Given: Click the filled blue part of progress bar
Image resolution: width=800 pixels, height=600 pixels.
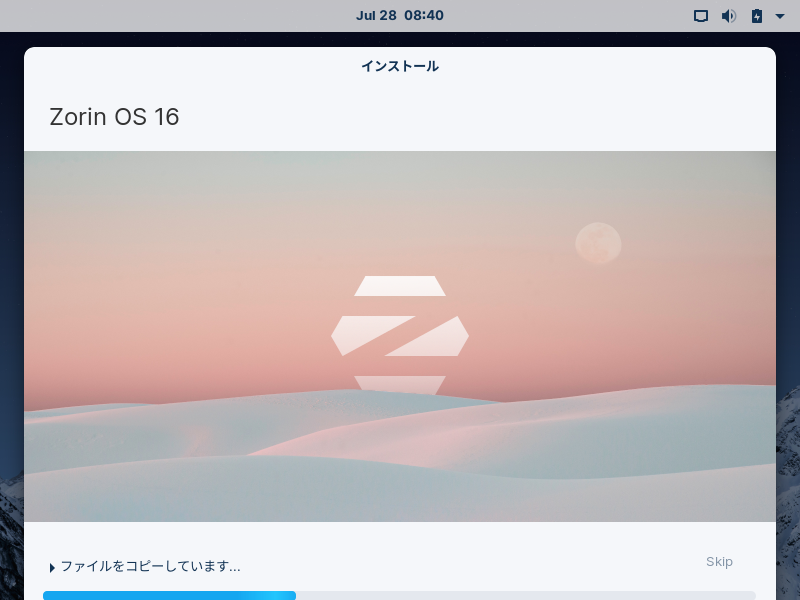Looking at the screenshot, I should coord(169,595).
